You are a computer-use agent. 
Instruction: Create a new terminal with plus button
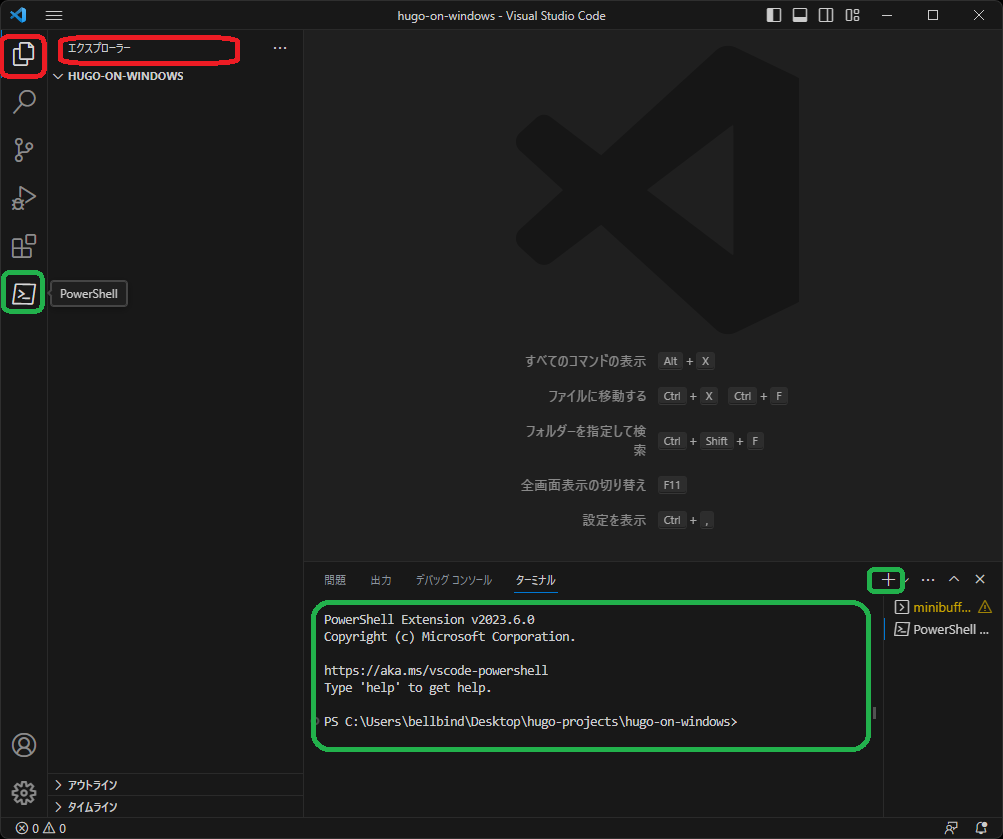[x=887, y=579]
